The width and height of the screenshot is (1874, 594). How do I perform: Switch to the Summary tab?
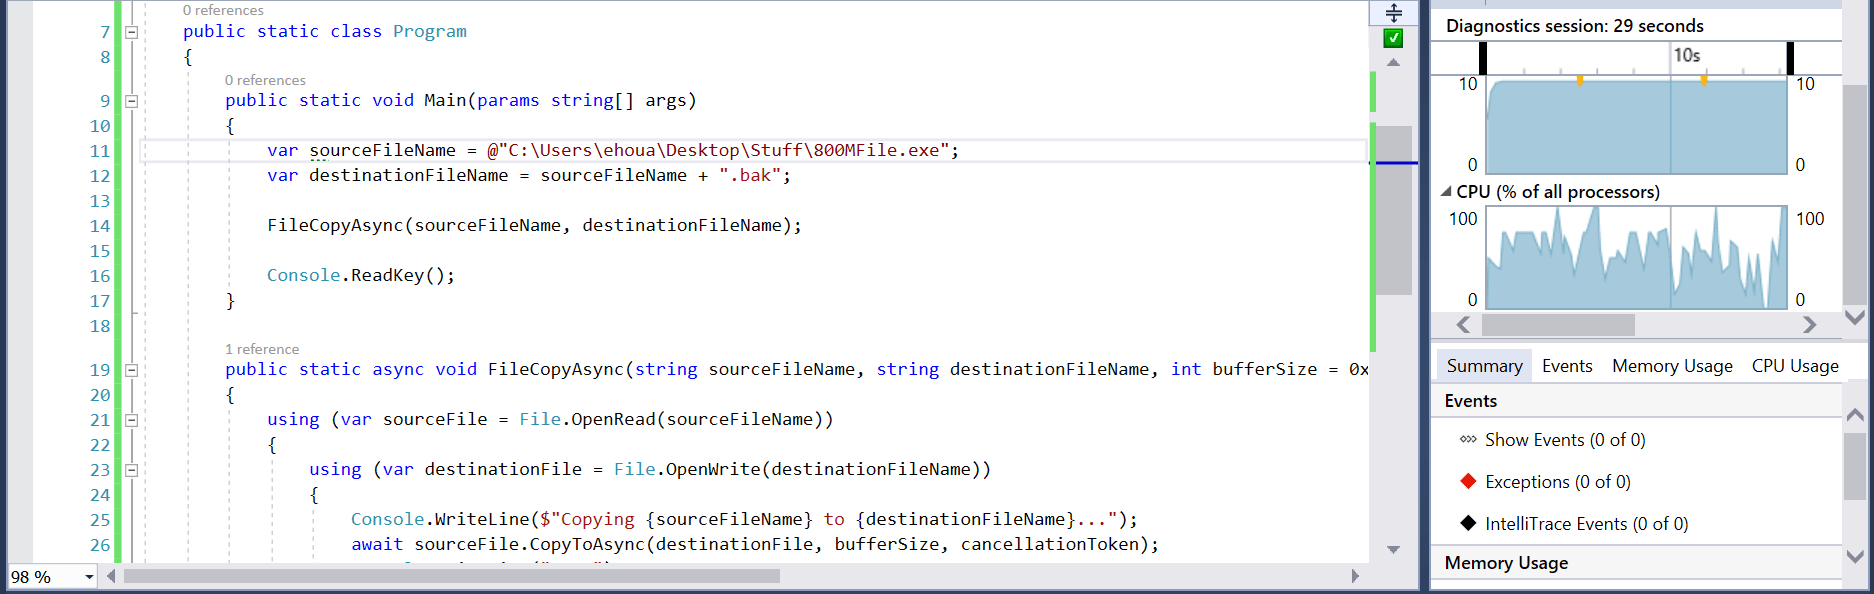[x=1484, y=366]
